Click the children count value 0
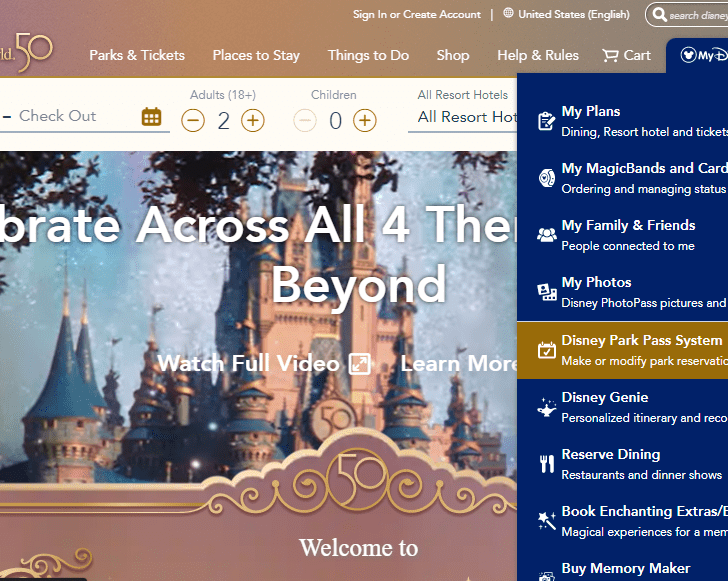Screen dimensions: 728x581 [x=335, y=121]
